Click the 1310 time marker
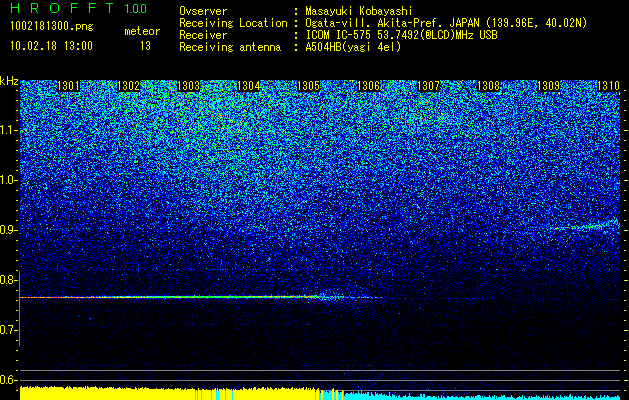629x400 pixels. (x=609, y=86)
